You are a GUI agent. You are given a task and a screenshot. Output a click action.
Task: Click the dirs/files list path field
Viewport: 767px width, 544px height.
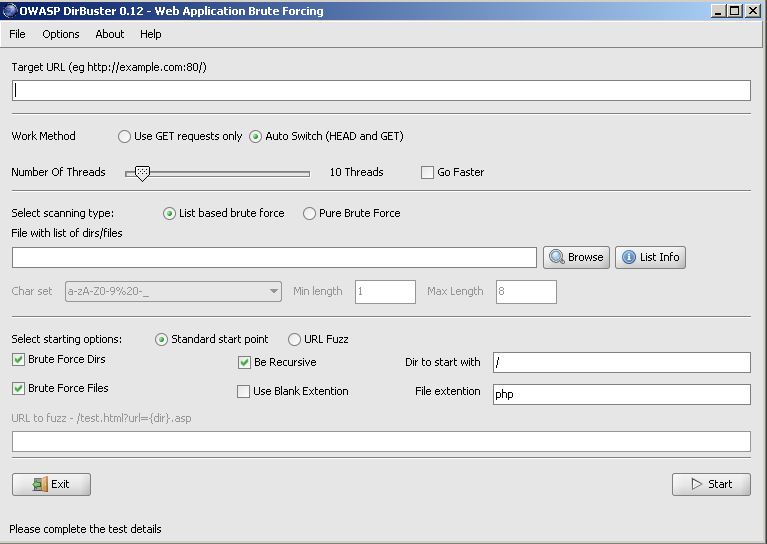[274, 257]
